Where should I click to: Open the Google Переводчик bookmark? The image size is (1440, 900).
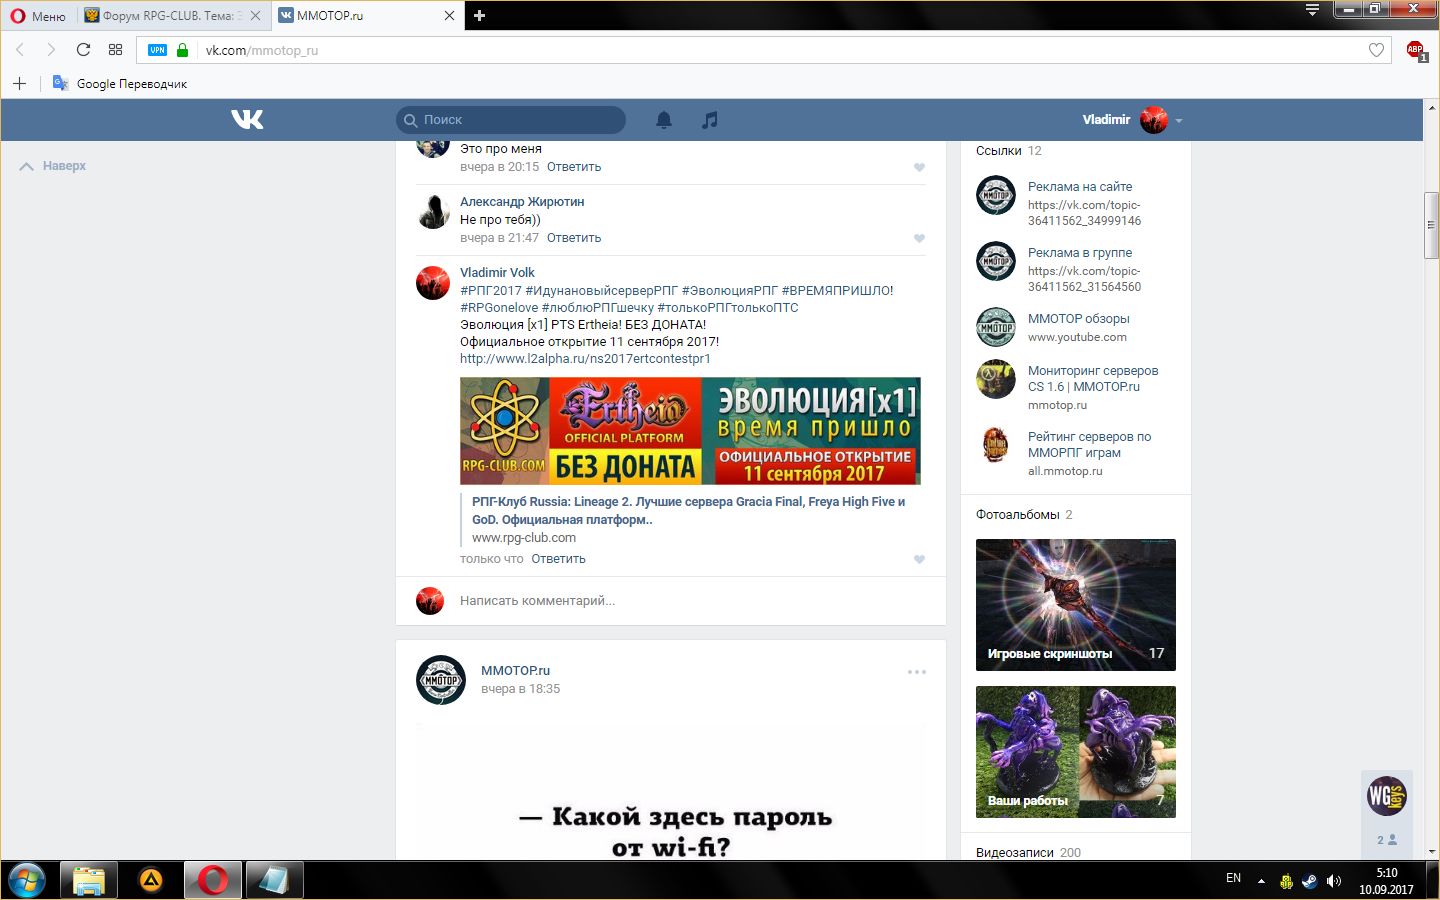[x=120, y=83]
